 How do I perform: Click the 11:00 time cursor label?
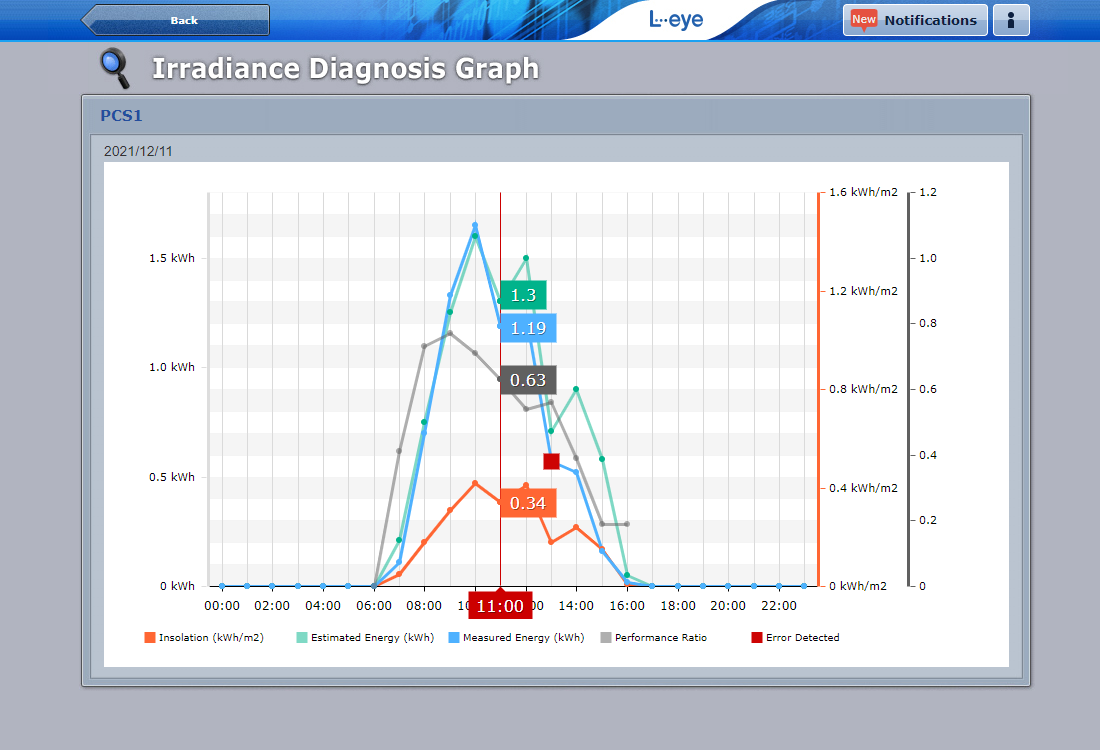pos(500,605)
